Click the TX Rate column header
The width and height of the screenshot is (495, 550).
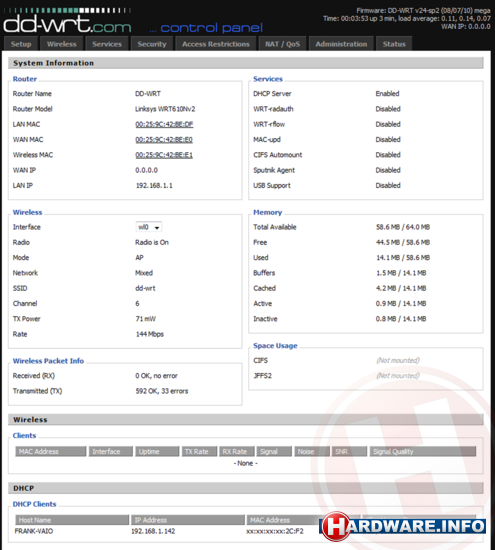tap(199, 451)
